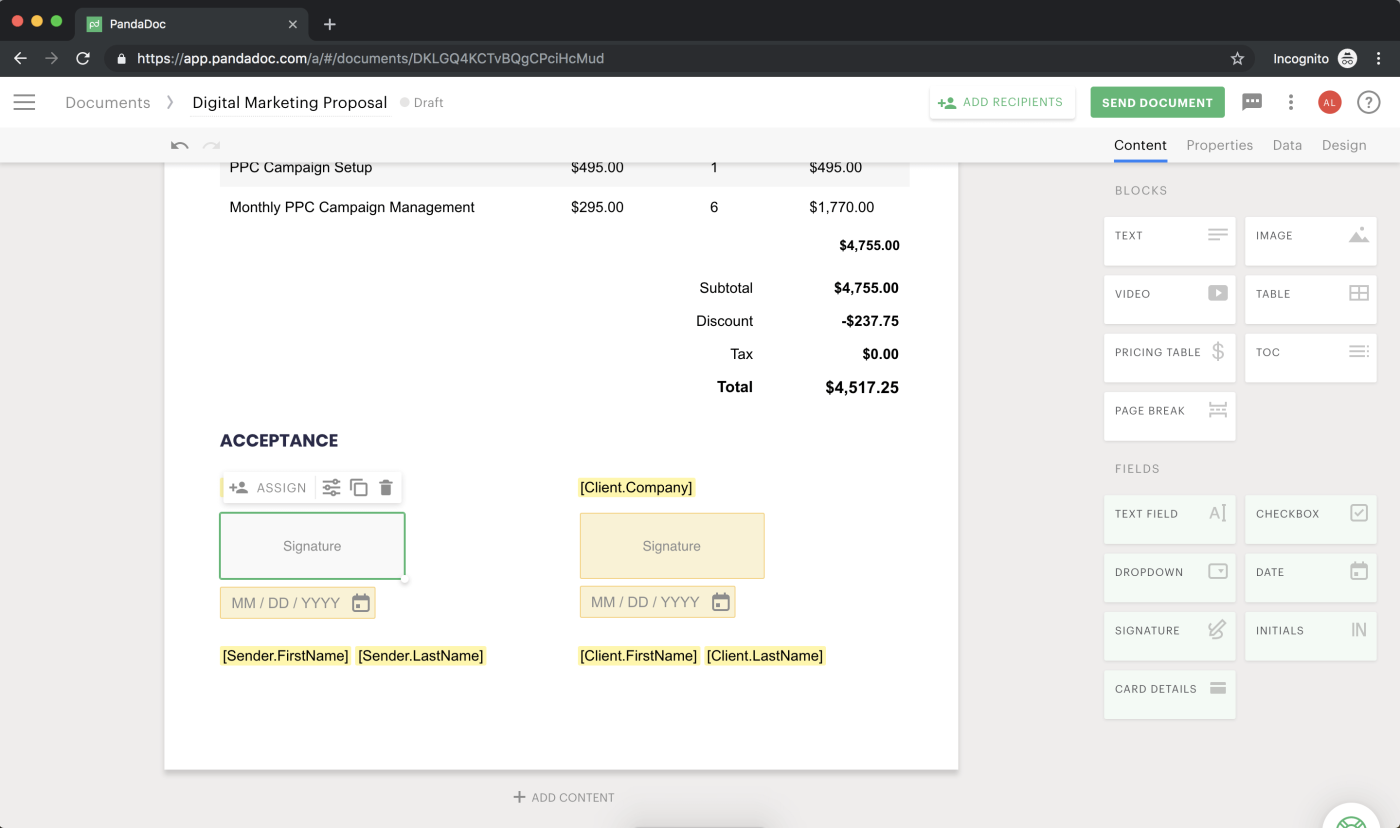1400x828 pixels.
Task: Select the Signature field in sidebar
Action: pos(1170,636)
